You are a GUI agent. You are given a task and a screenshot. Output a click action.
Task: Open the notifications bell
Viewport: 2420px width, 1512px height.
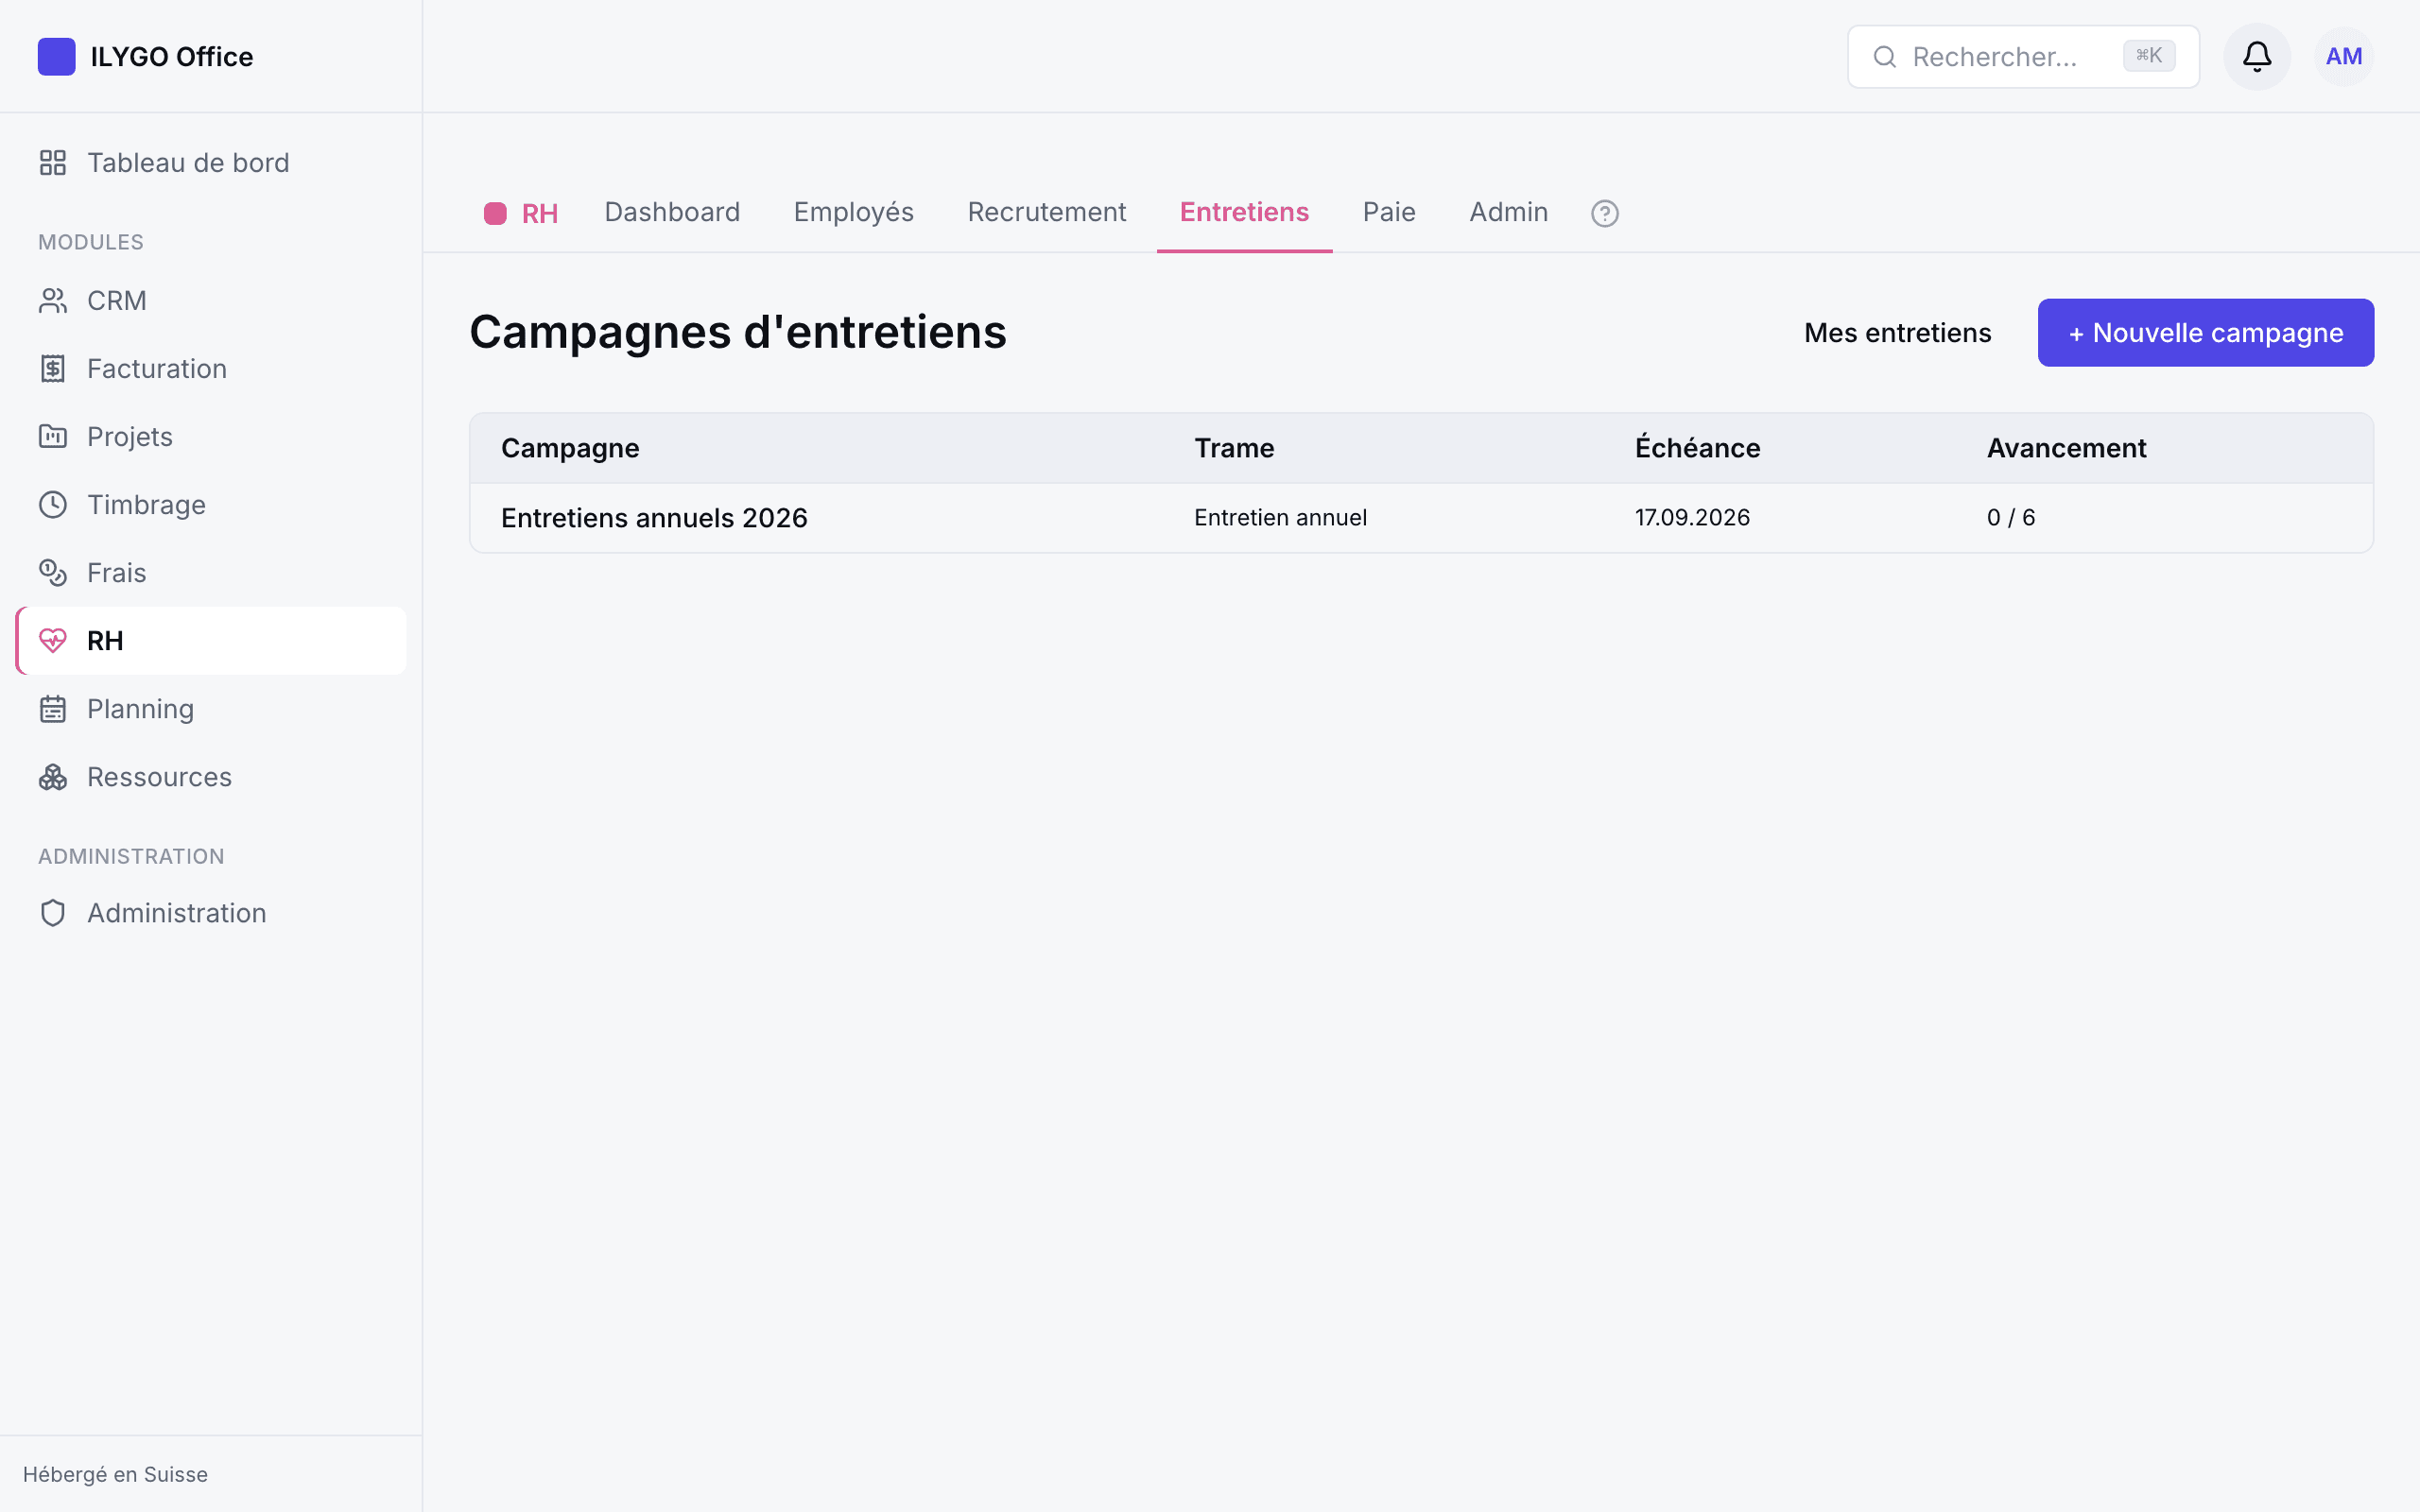coord(2256,56)
